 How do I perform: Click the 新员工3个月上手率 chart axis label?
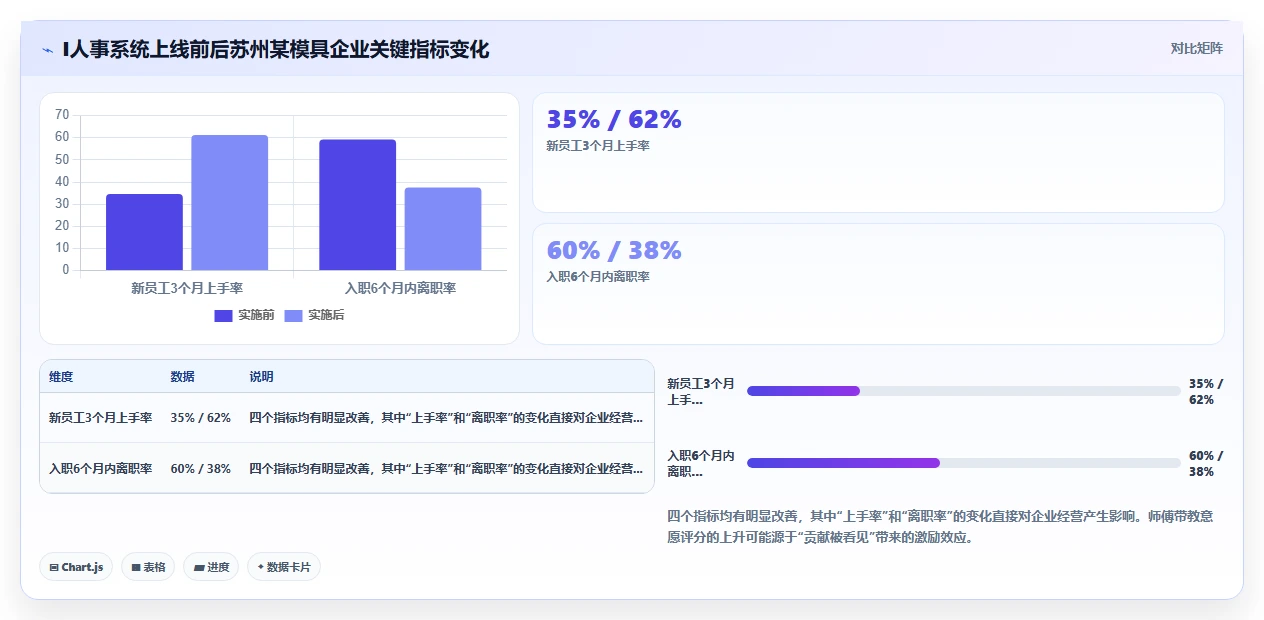coord(187,288)
